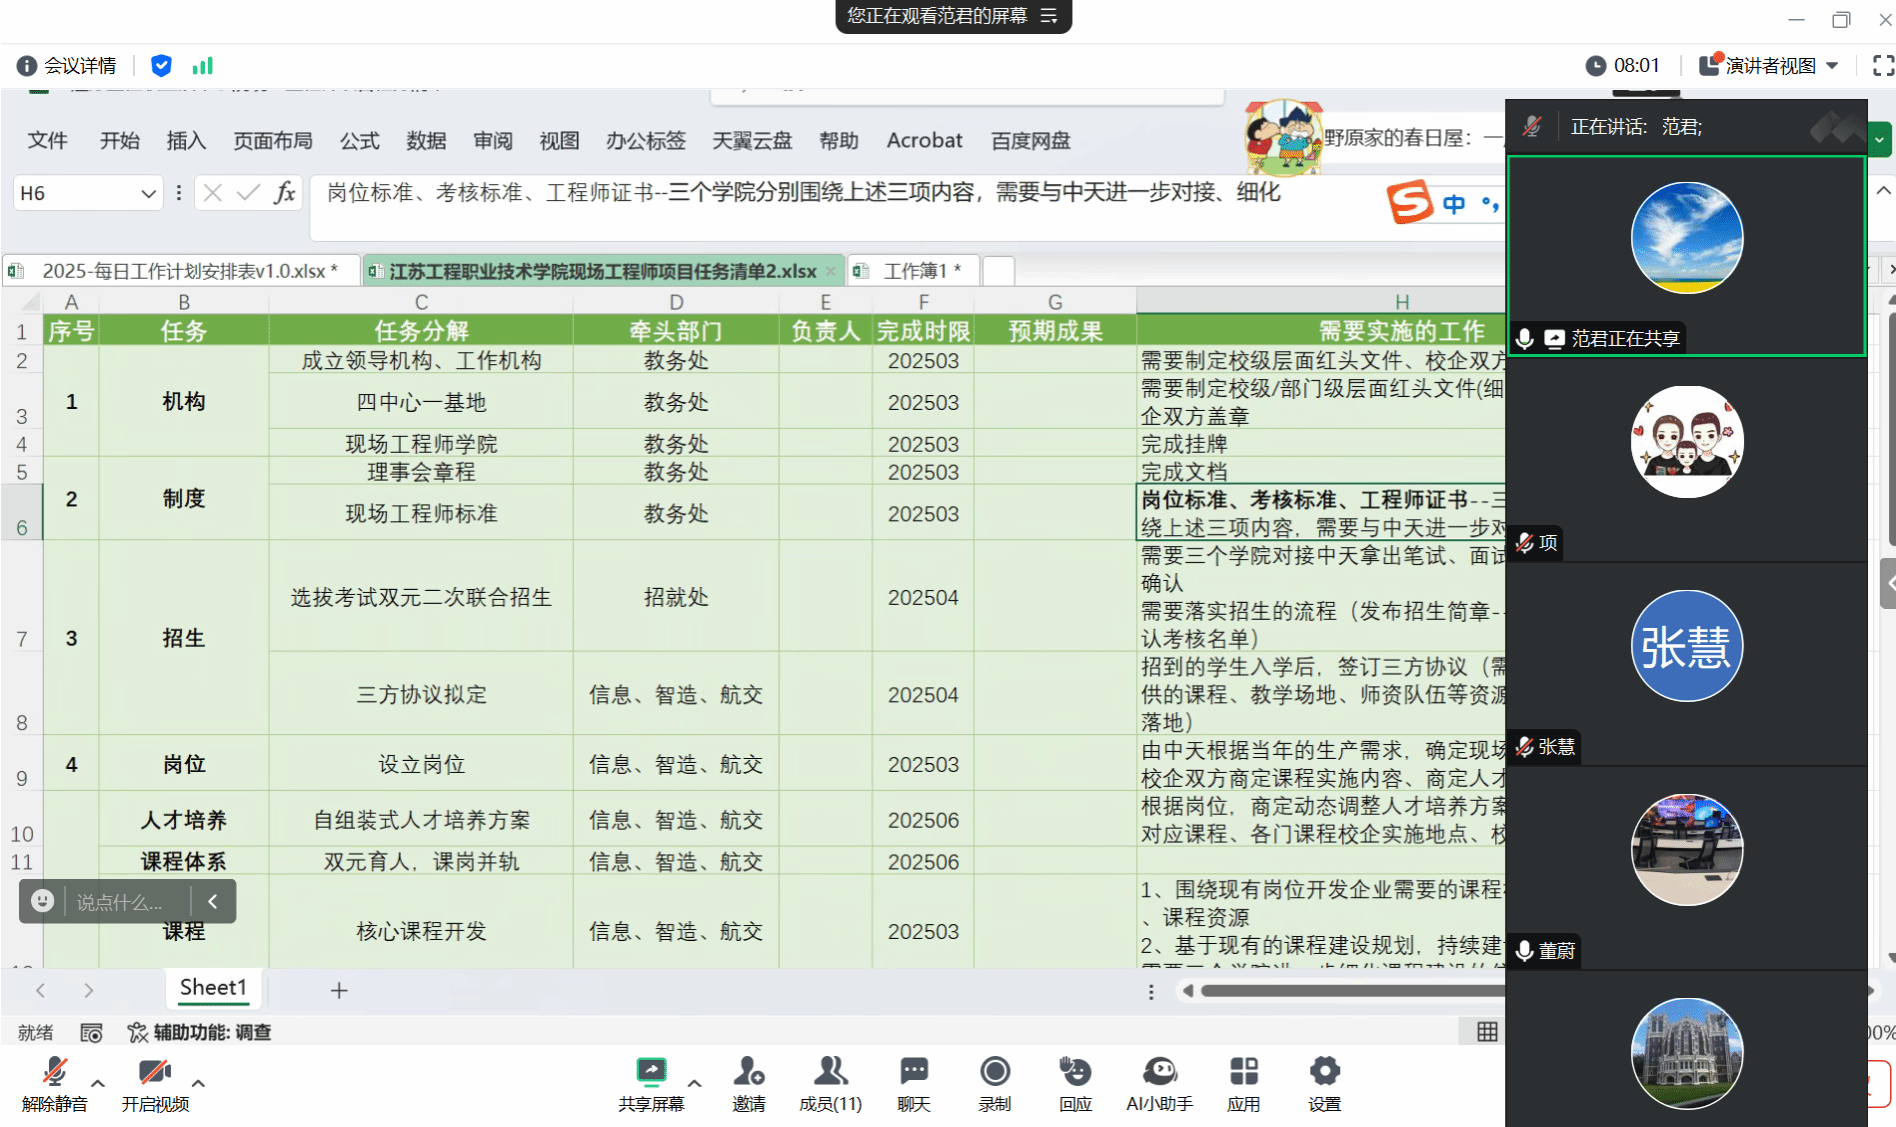This screenshot has width=1896, height=1127.
Task: Switch to the 工作簿1 workbook tab
Action: 914,271
